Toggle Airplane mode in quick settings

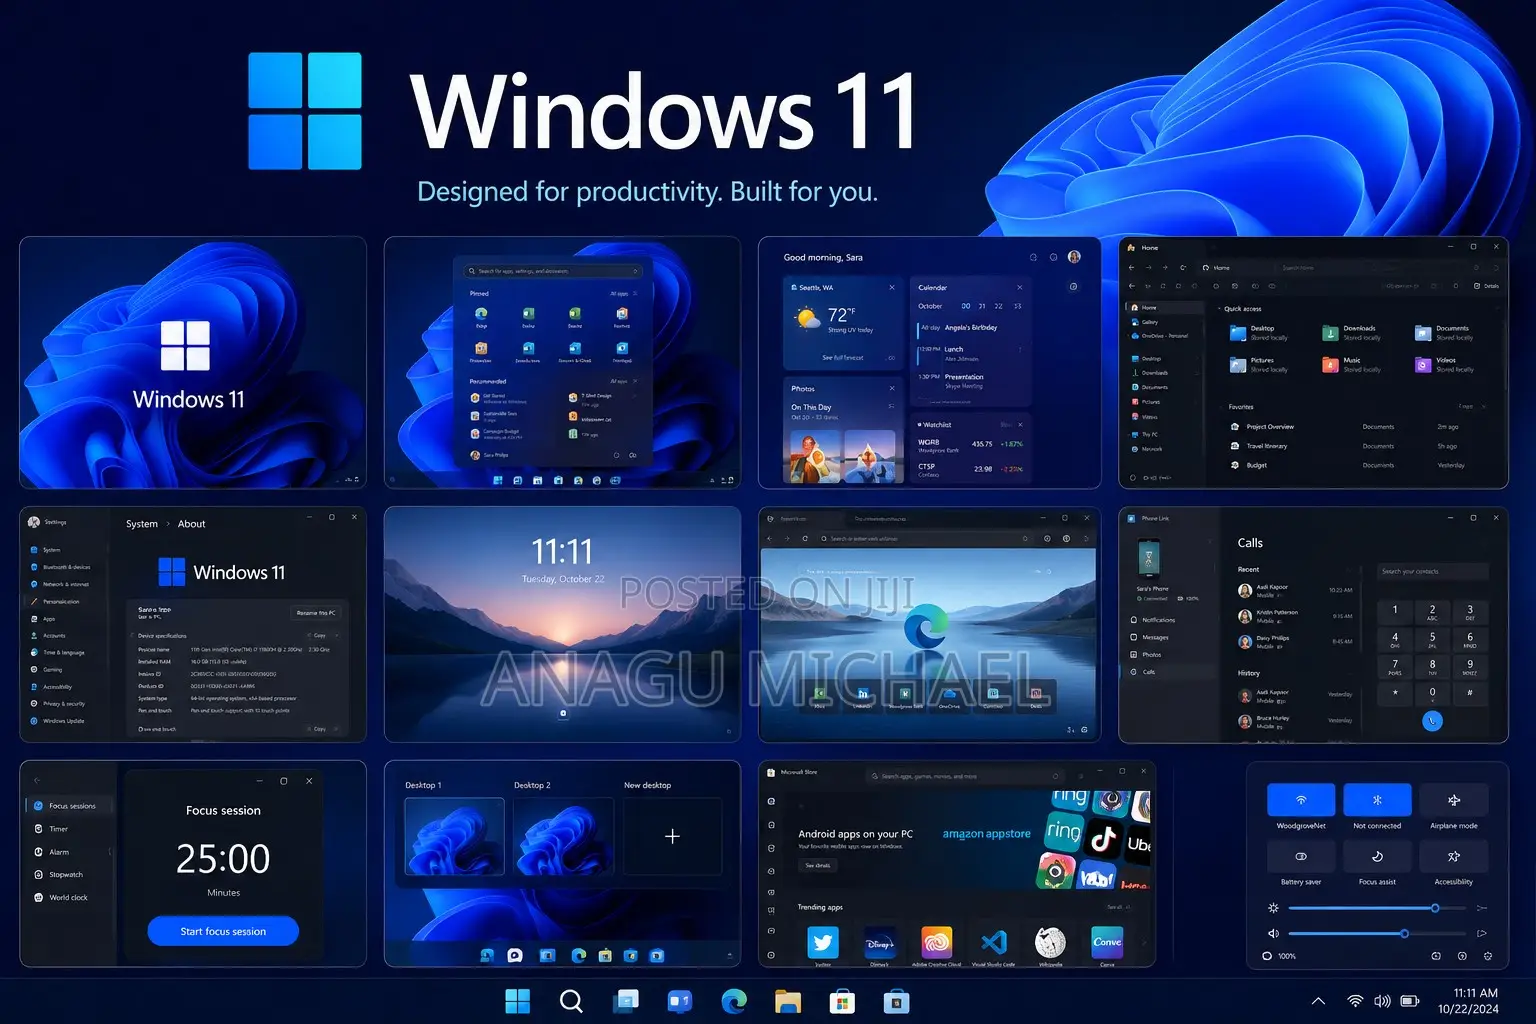tap(1454, 800)
